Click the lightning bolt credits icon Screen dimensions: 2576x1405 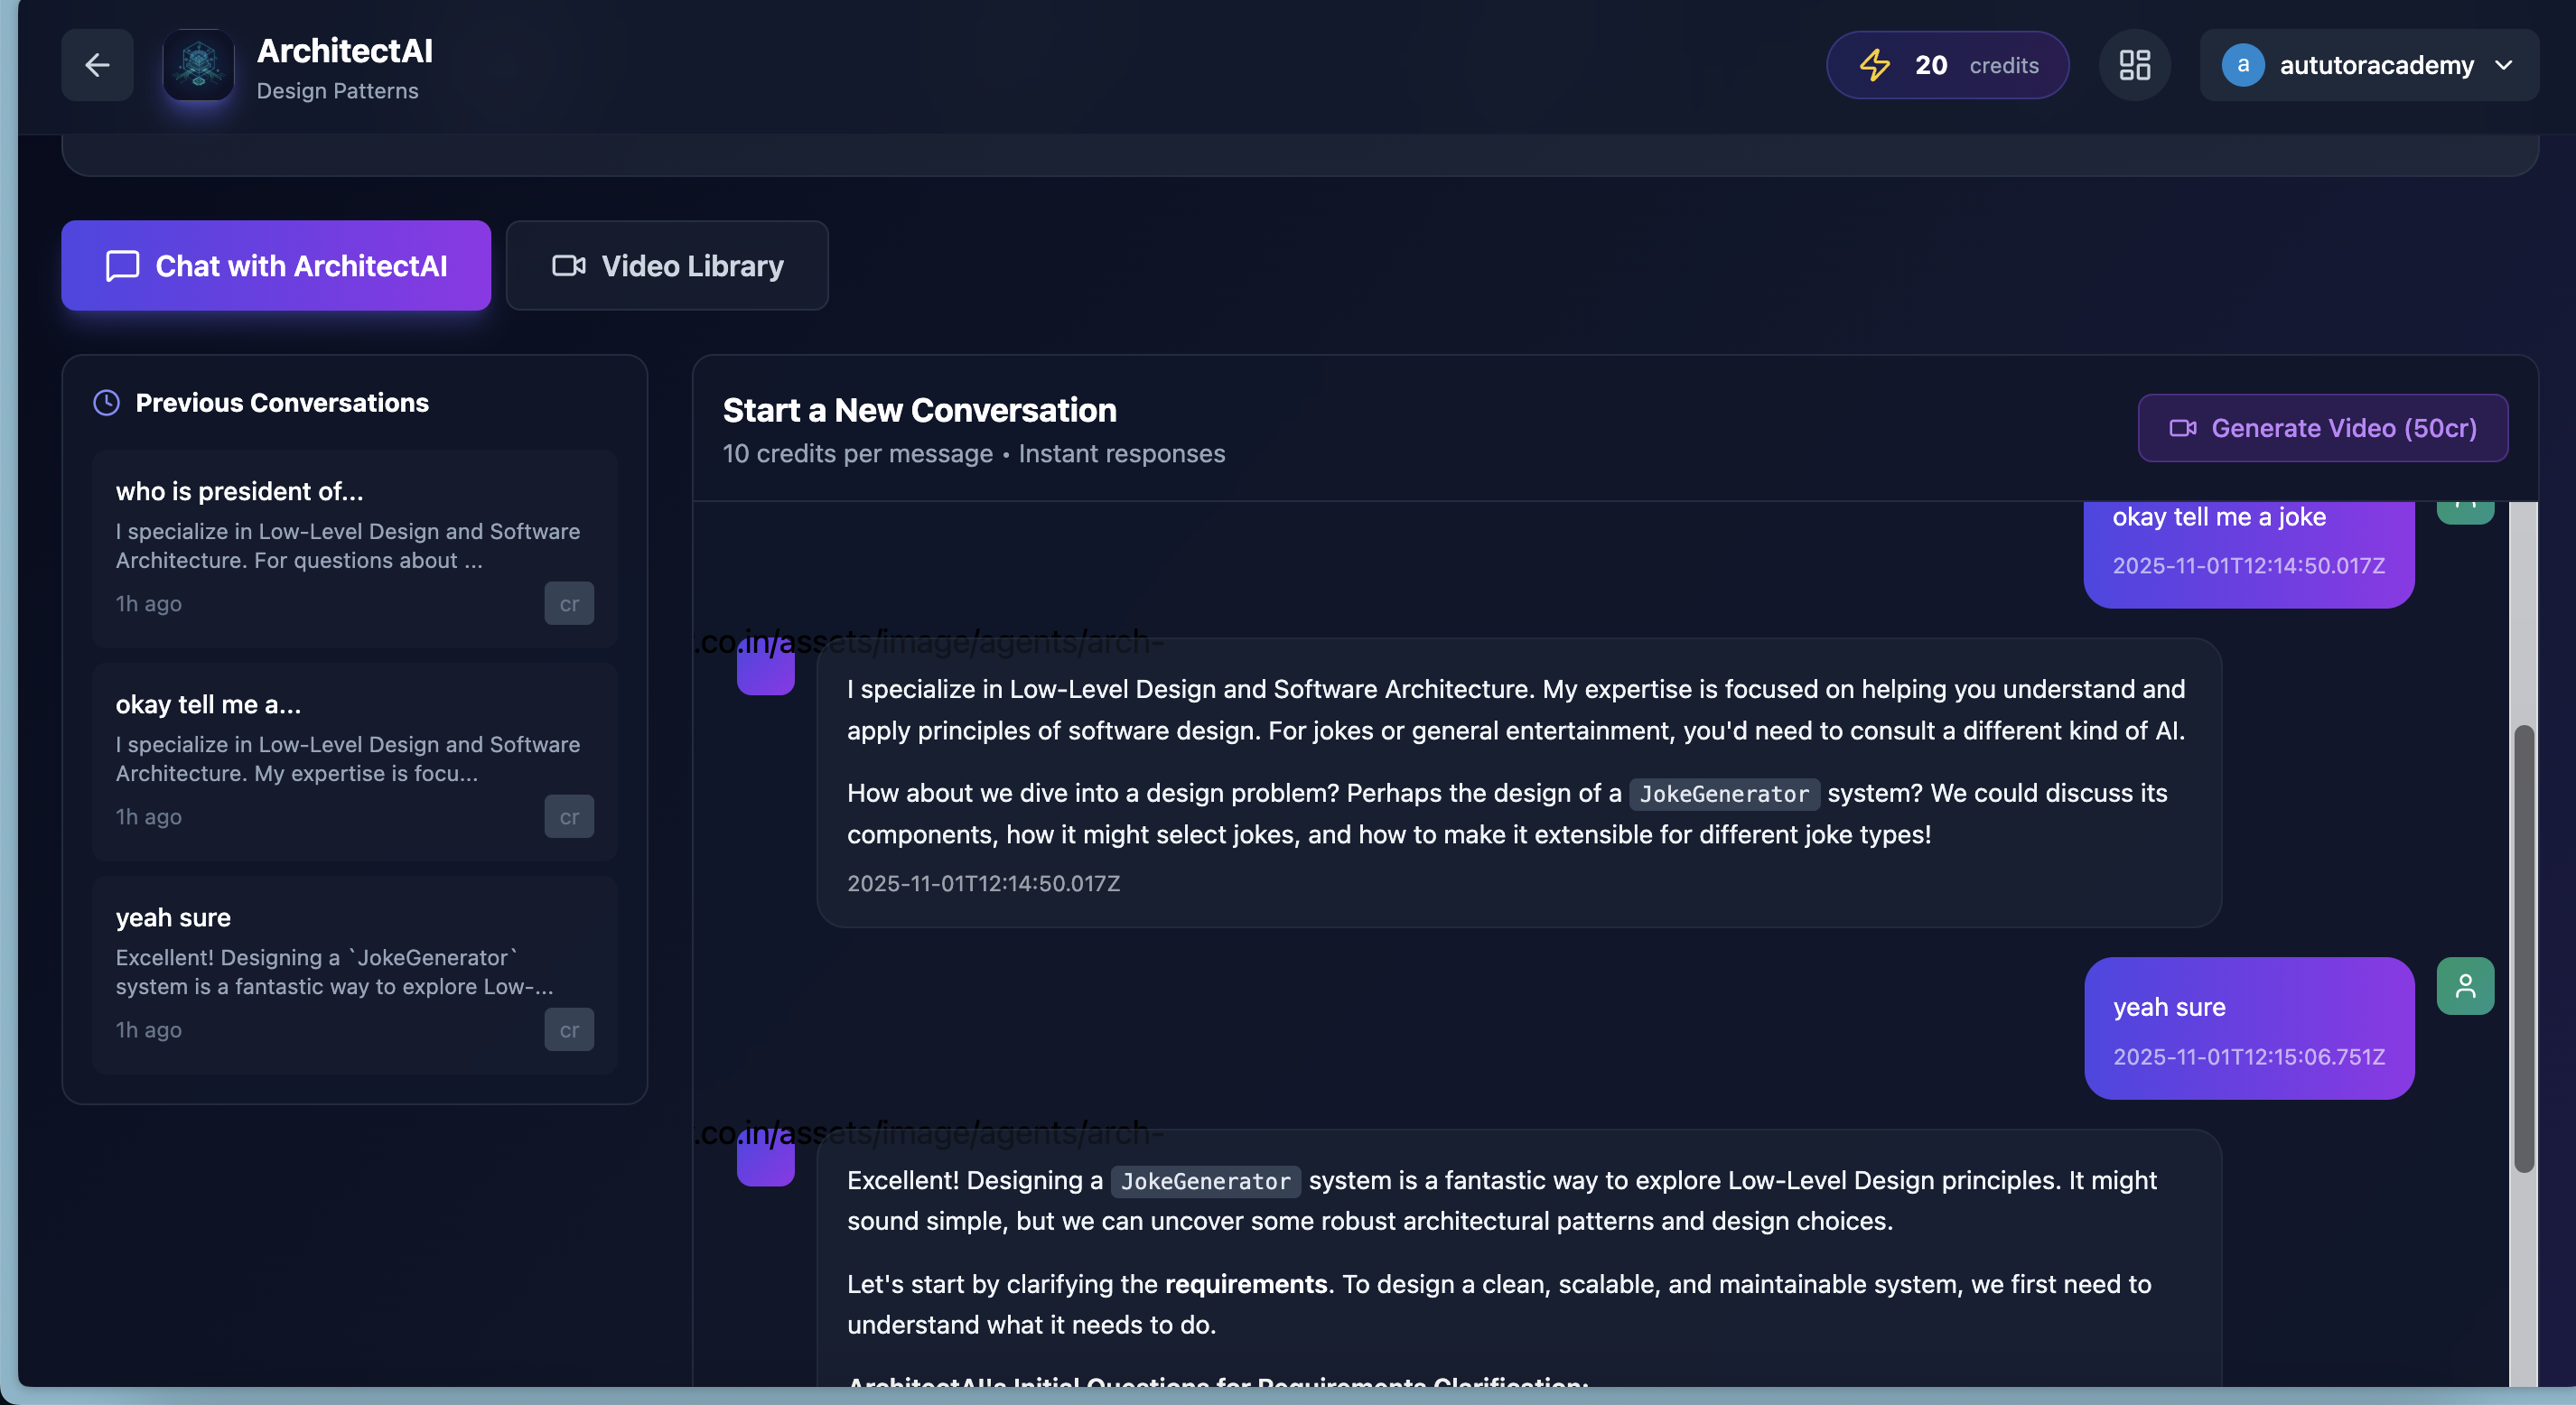1875,65
